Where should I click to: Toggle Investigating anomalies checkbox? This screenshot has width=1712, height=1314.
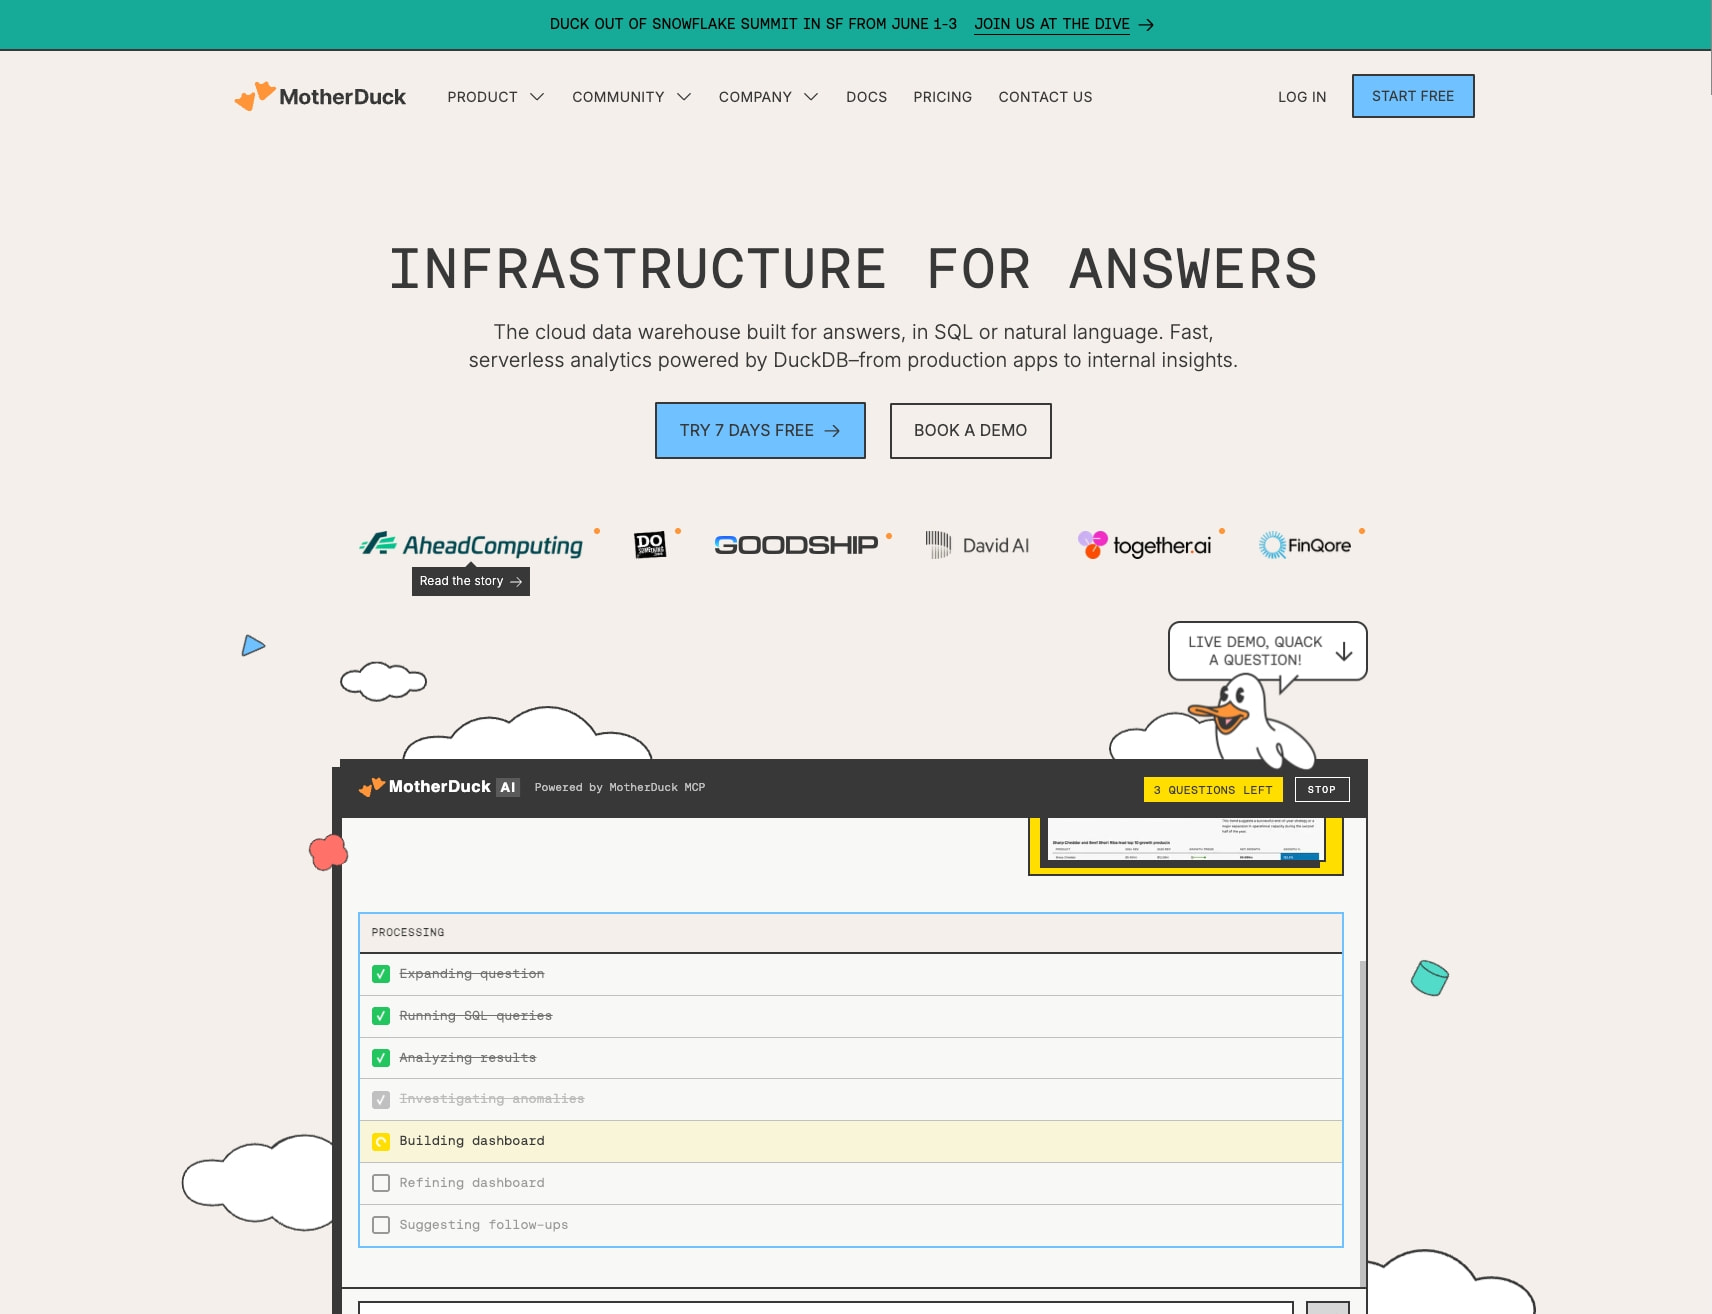coord(381,1099)
